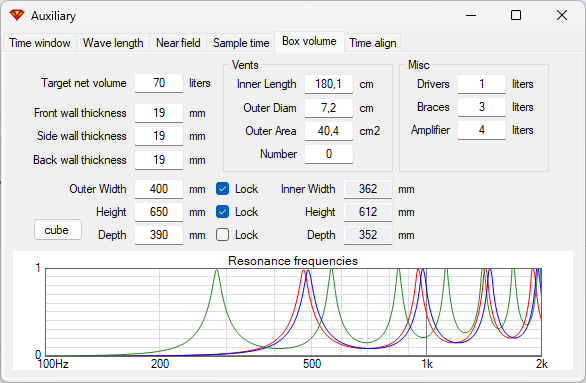Switch to the Time window tab

pos(40,43)
